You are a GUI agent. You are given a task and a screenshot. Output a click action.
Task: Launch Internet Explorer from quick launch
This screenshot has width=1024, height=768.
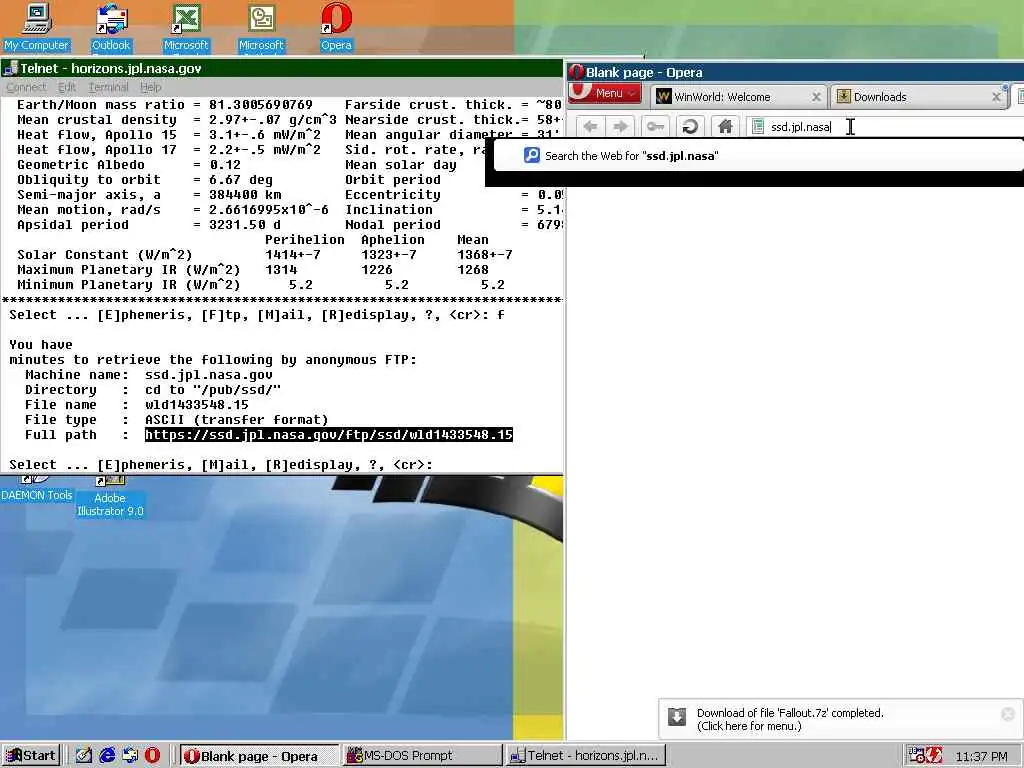coord(107,756)
